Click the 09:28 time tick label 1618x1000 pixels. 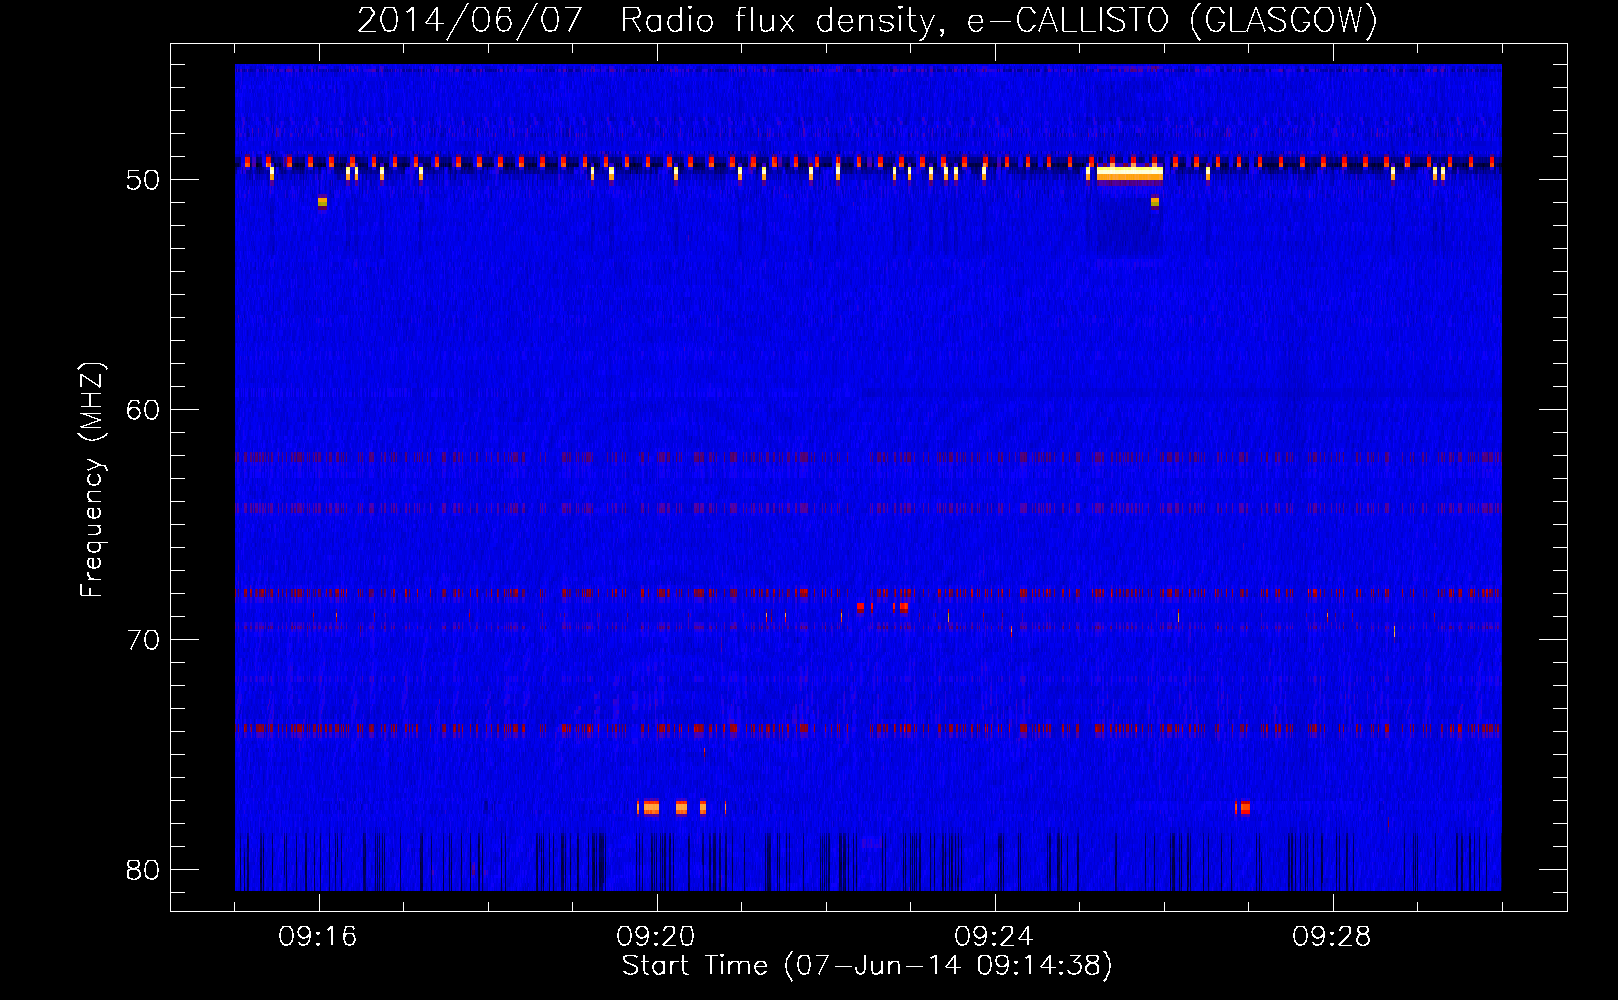click(x=1332, y=937)
